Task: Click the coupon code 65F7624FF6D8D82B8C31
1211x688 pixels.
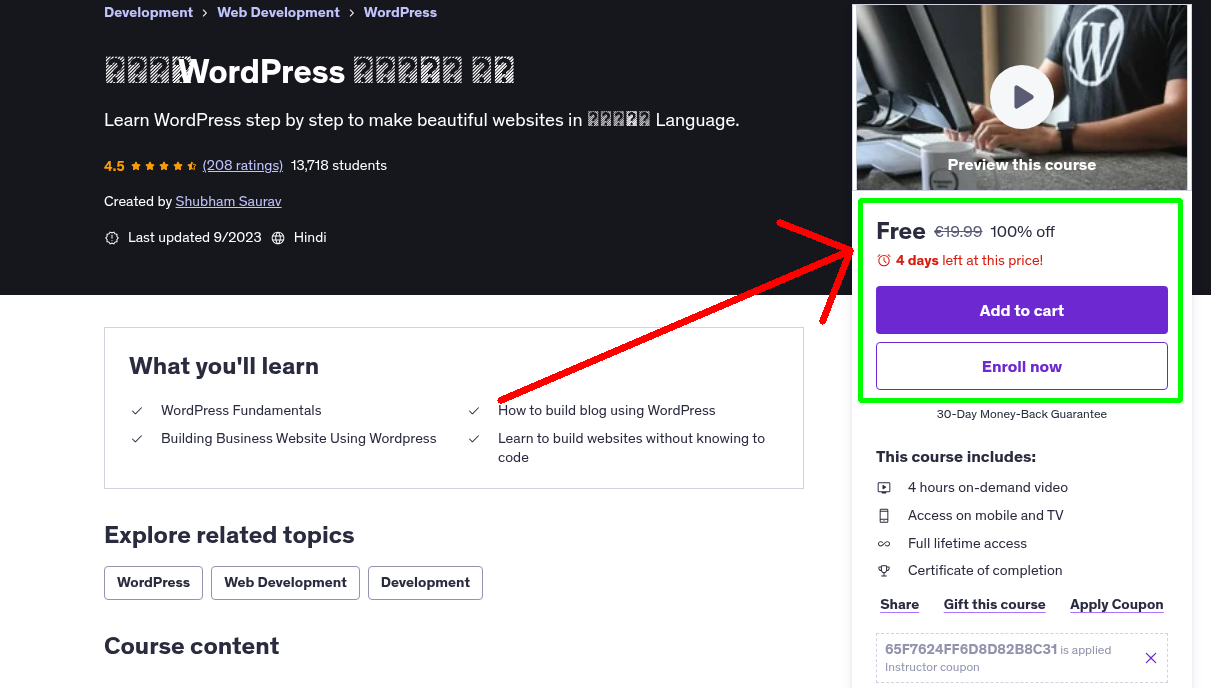Action: coord(971,649)
